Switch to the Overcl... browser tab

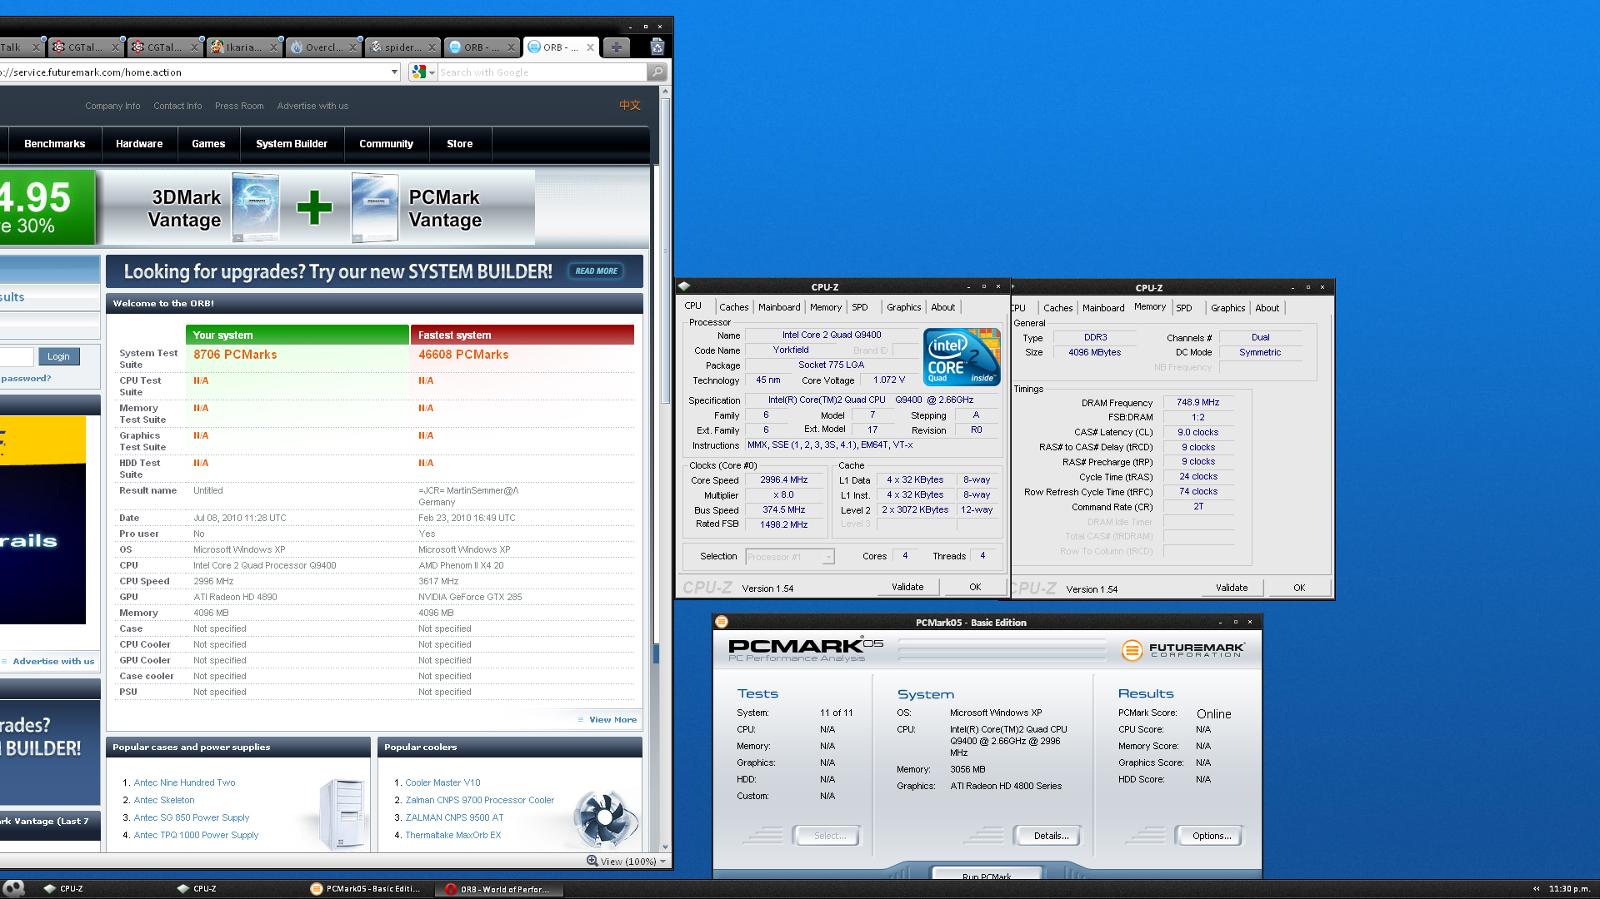[x=322, y=47]
